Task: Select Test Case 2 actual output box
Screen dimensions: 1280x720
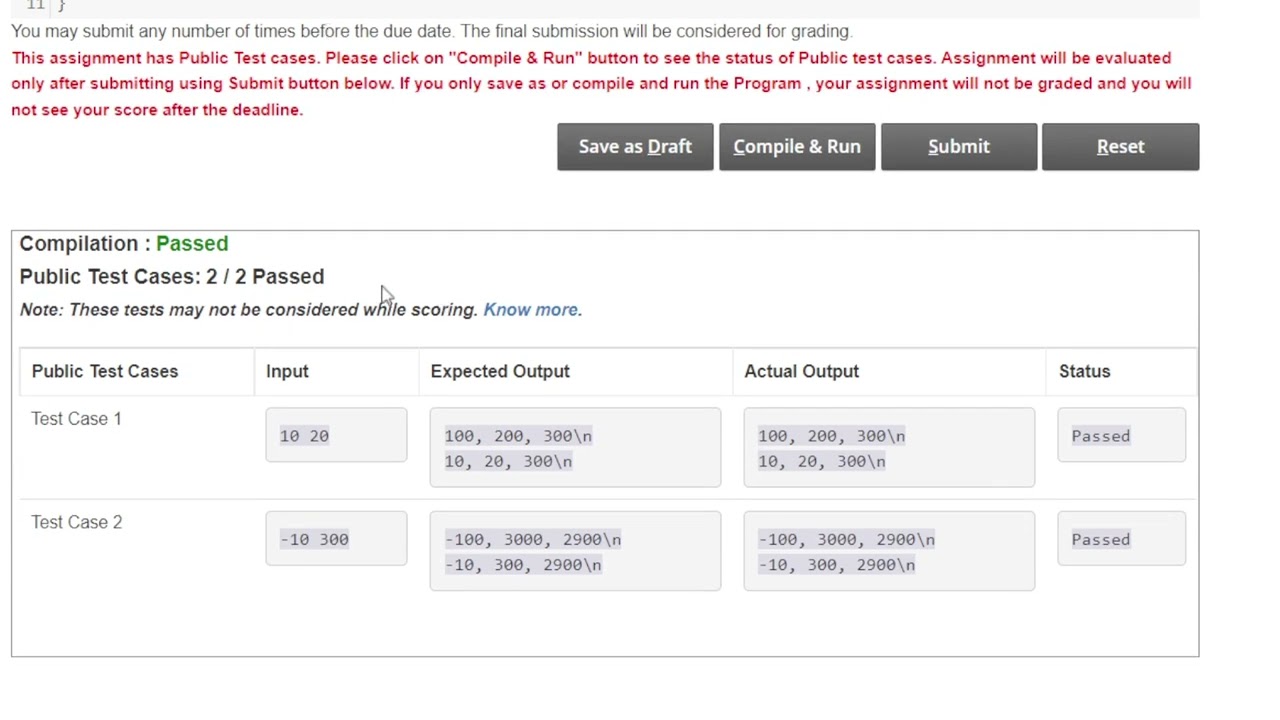Action: tap(889, 552)
